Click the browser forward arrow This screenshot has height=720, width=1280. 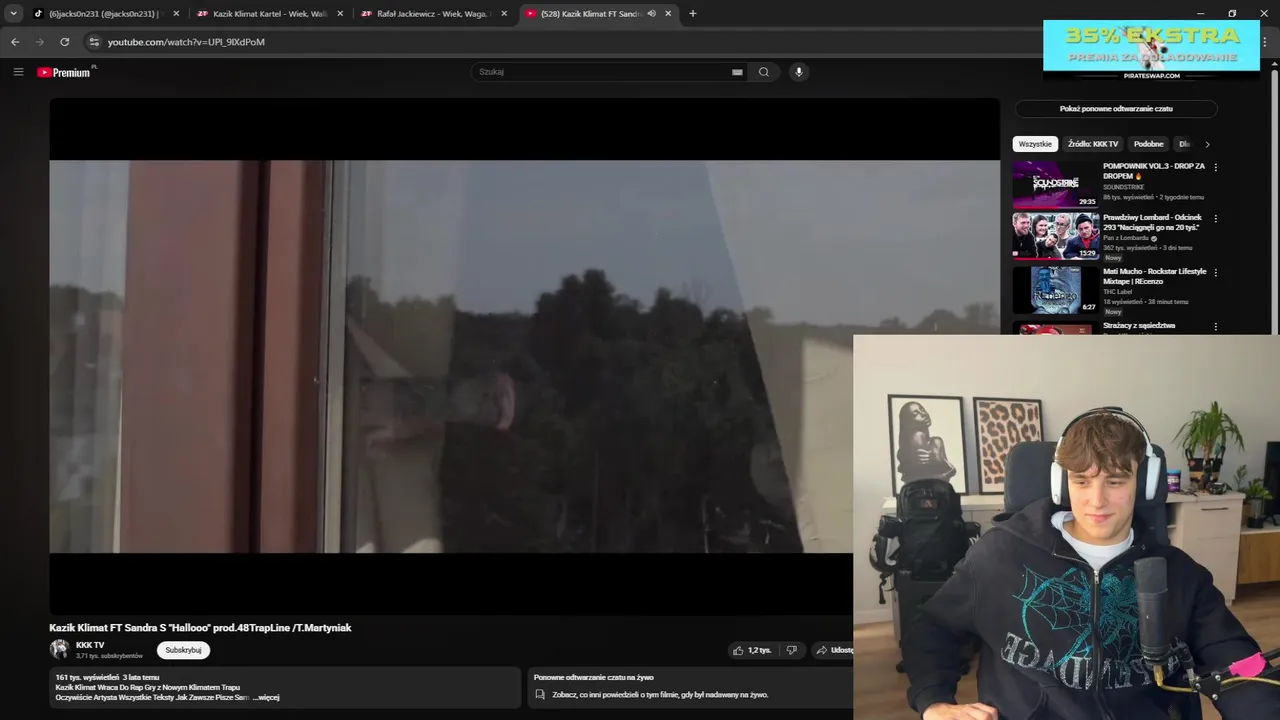coord(40,42)
